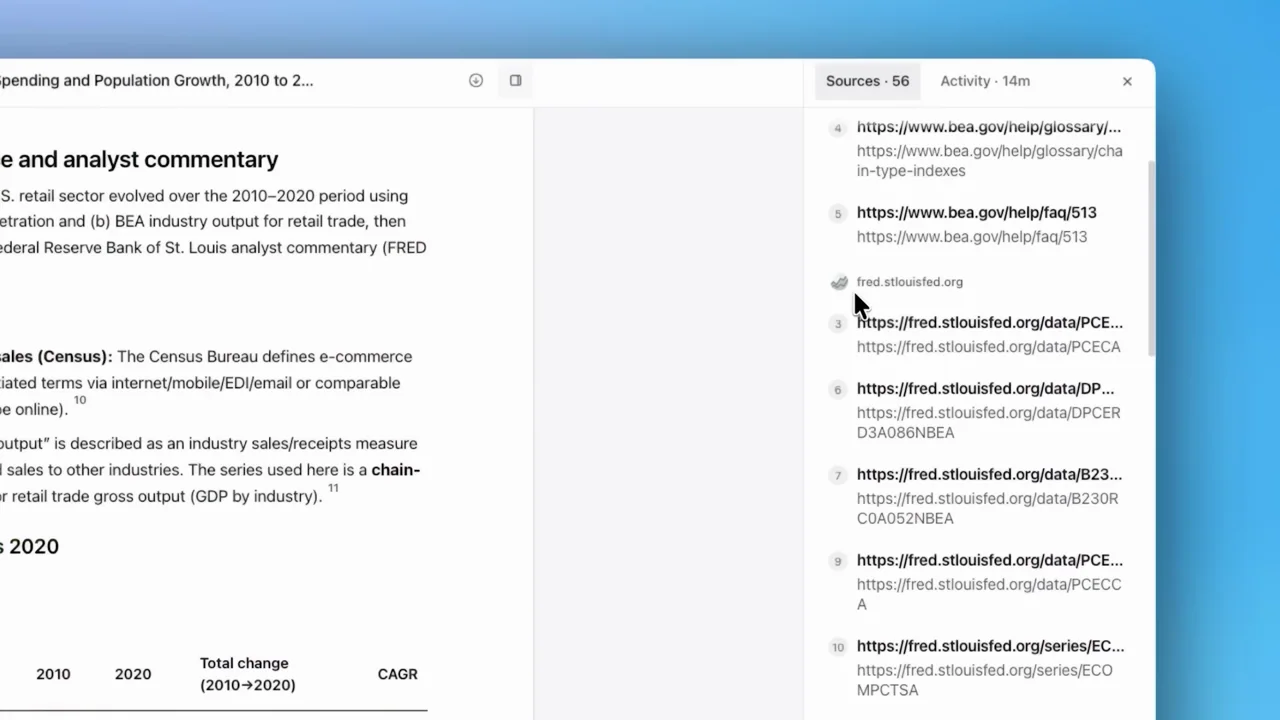The image size is (1280, 720).
Task: Click the source number 7 badge
Action: 838,475
